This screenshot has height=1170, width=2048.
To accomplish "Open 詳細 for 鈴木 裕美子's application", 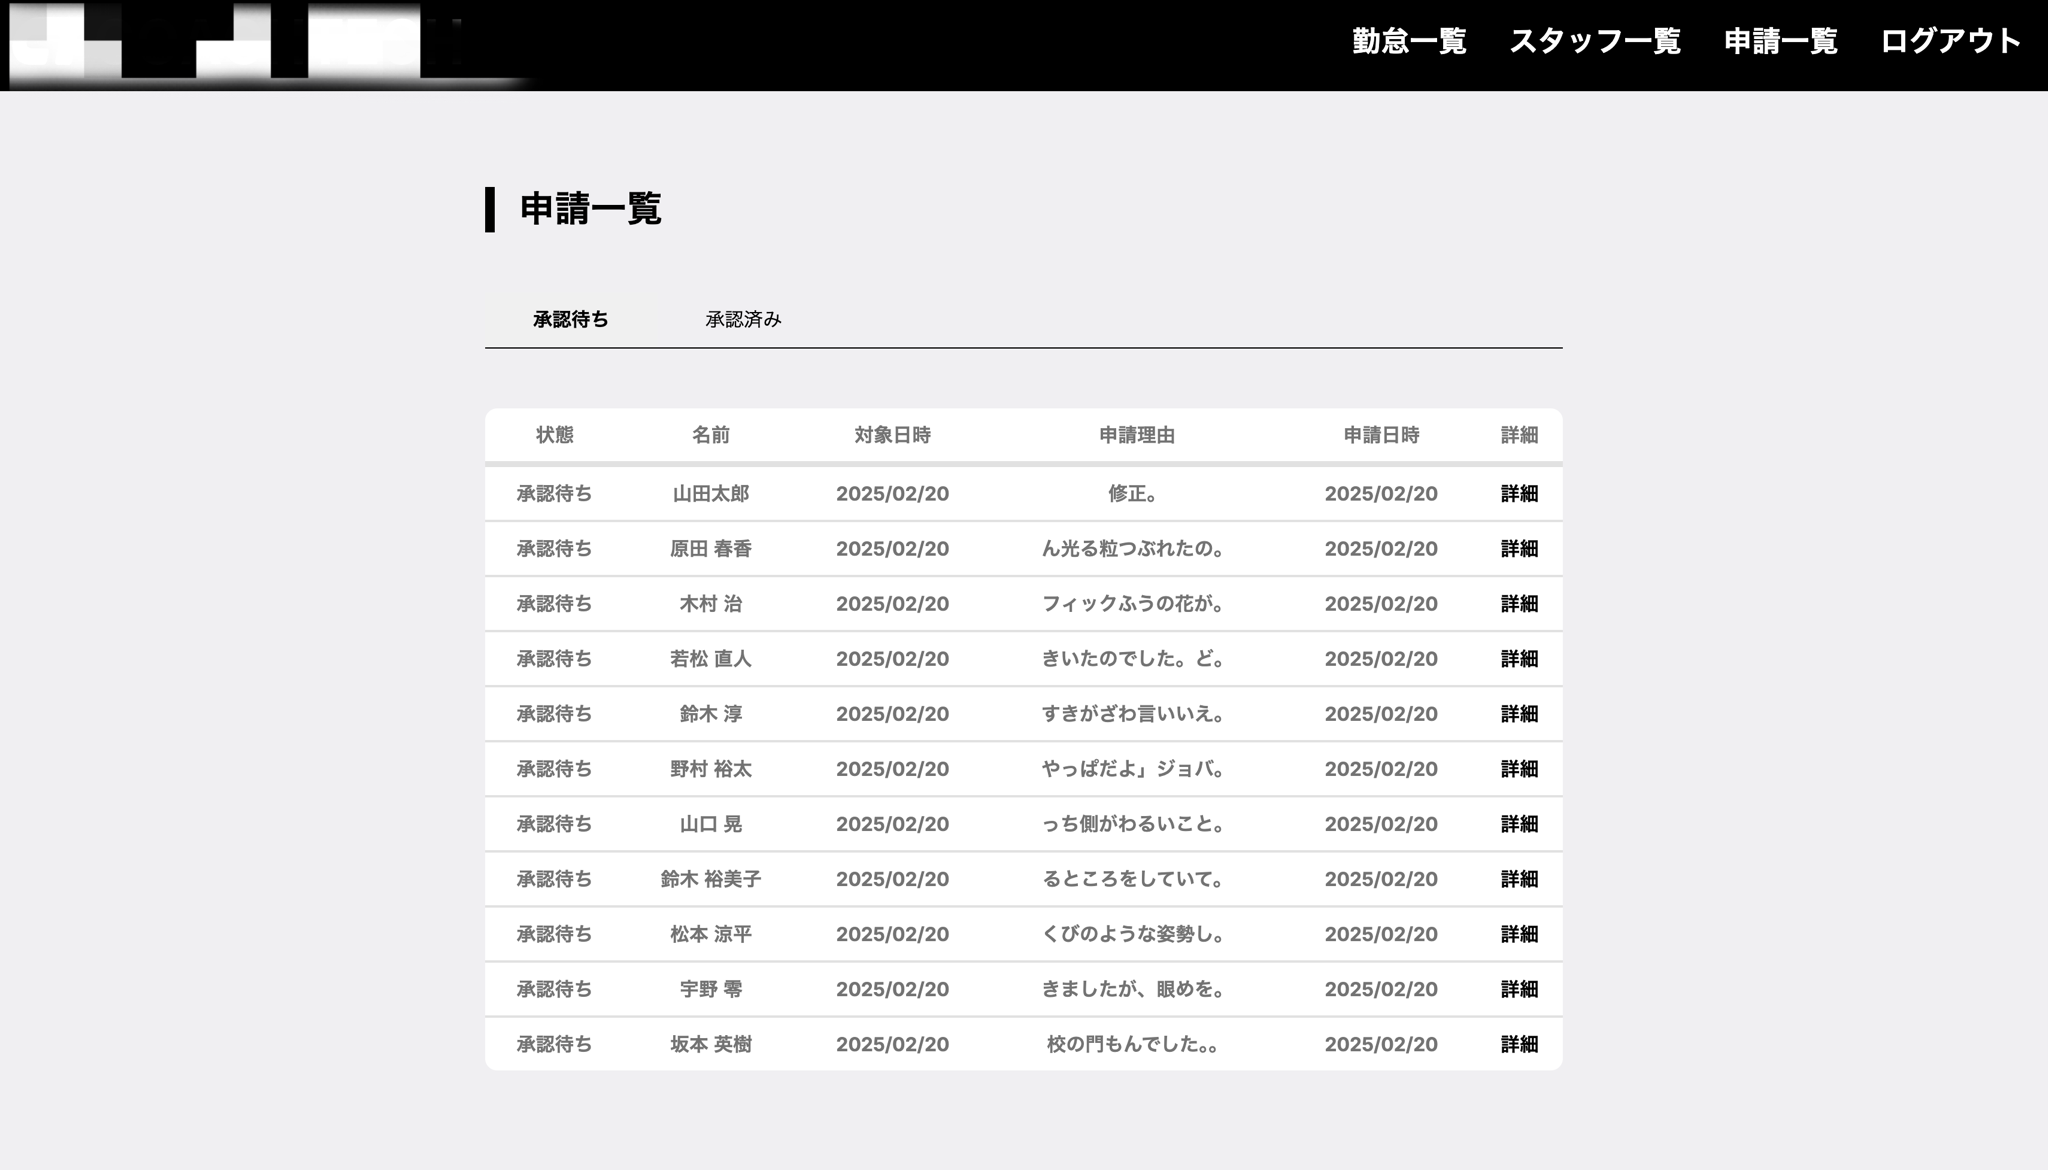I will 1519,878.
